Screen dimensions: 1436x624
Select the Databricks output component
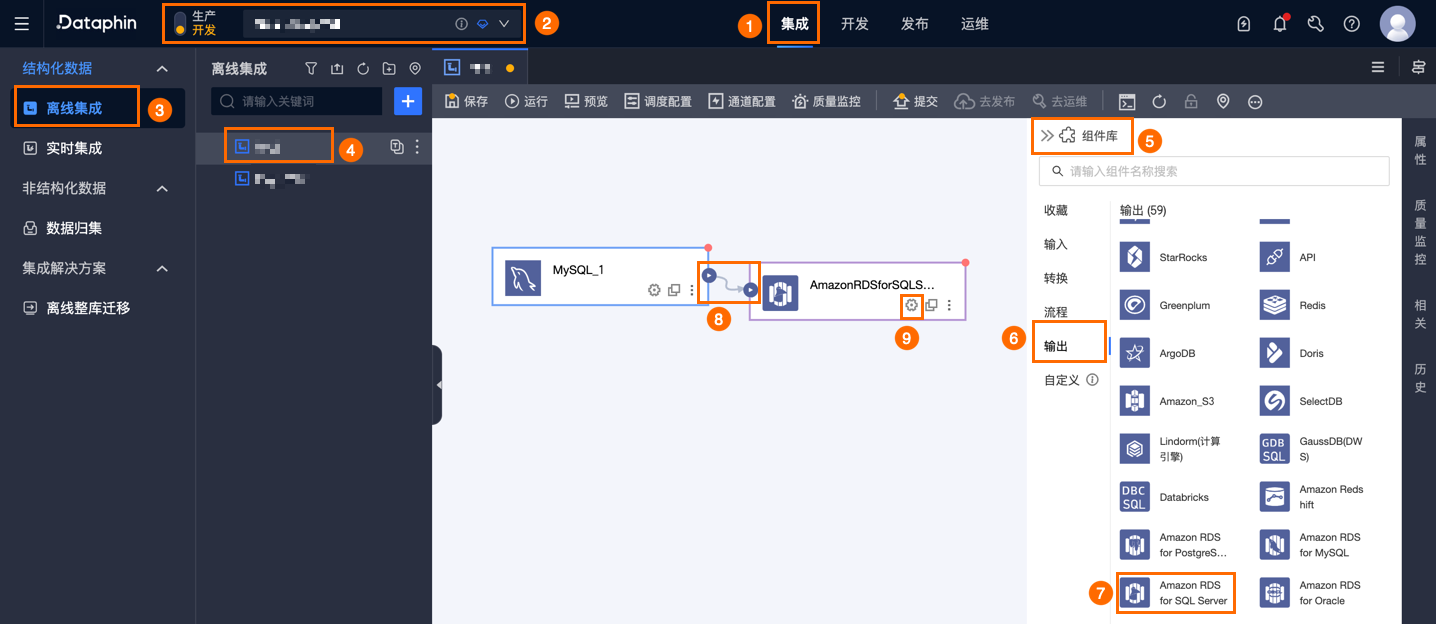1165,497
